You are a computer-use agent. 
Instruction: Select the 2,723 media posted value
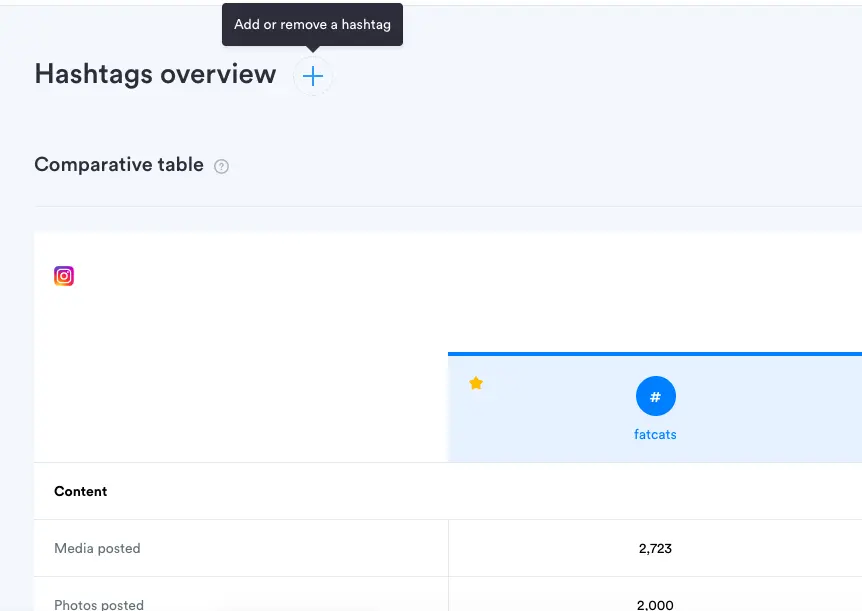655,549
